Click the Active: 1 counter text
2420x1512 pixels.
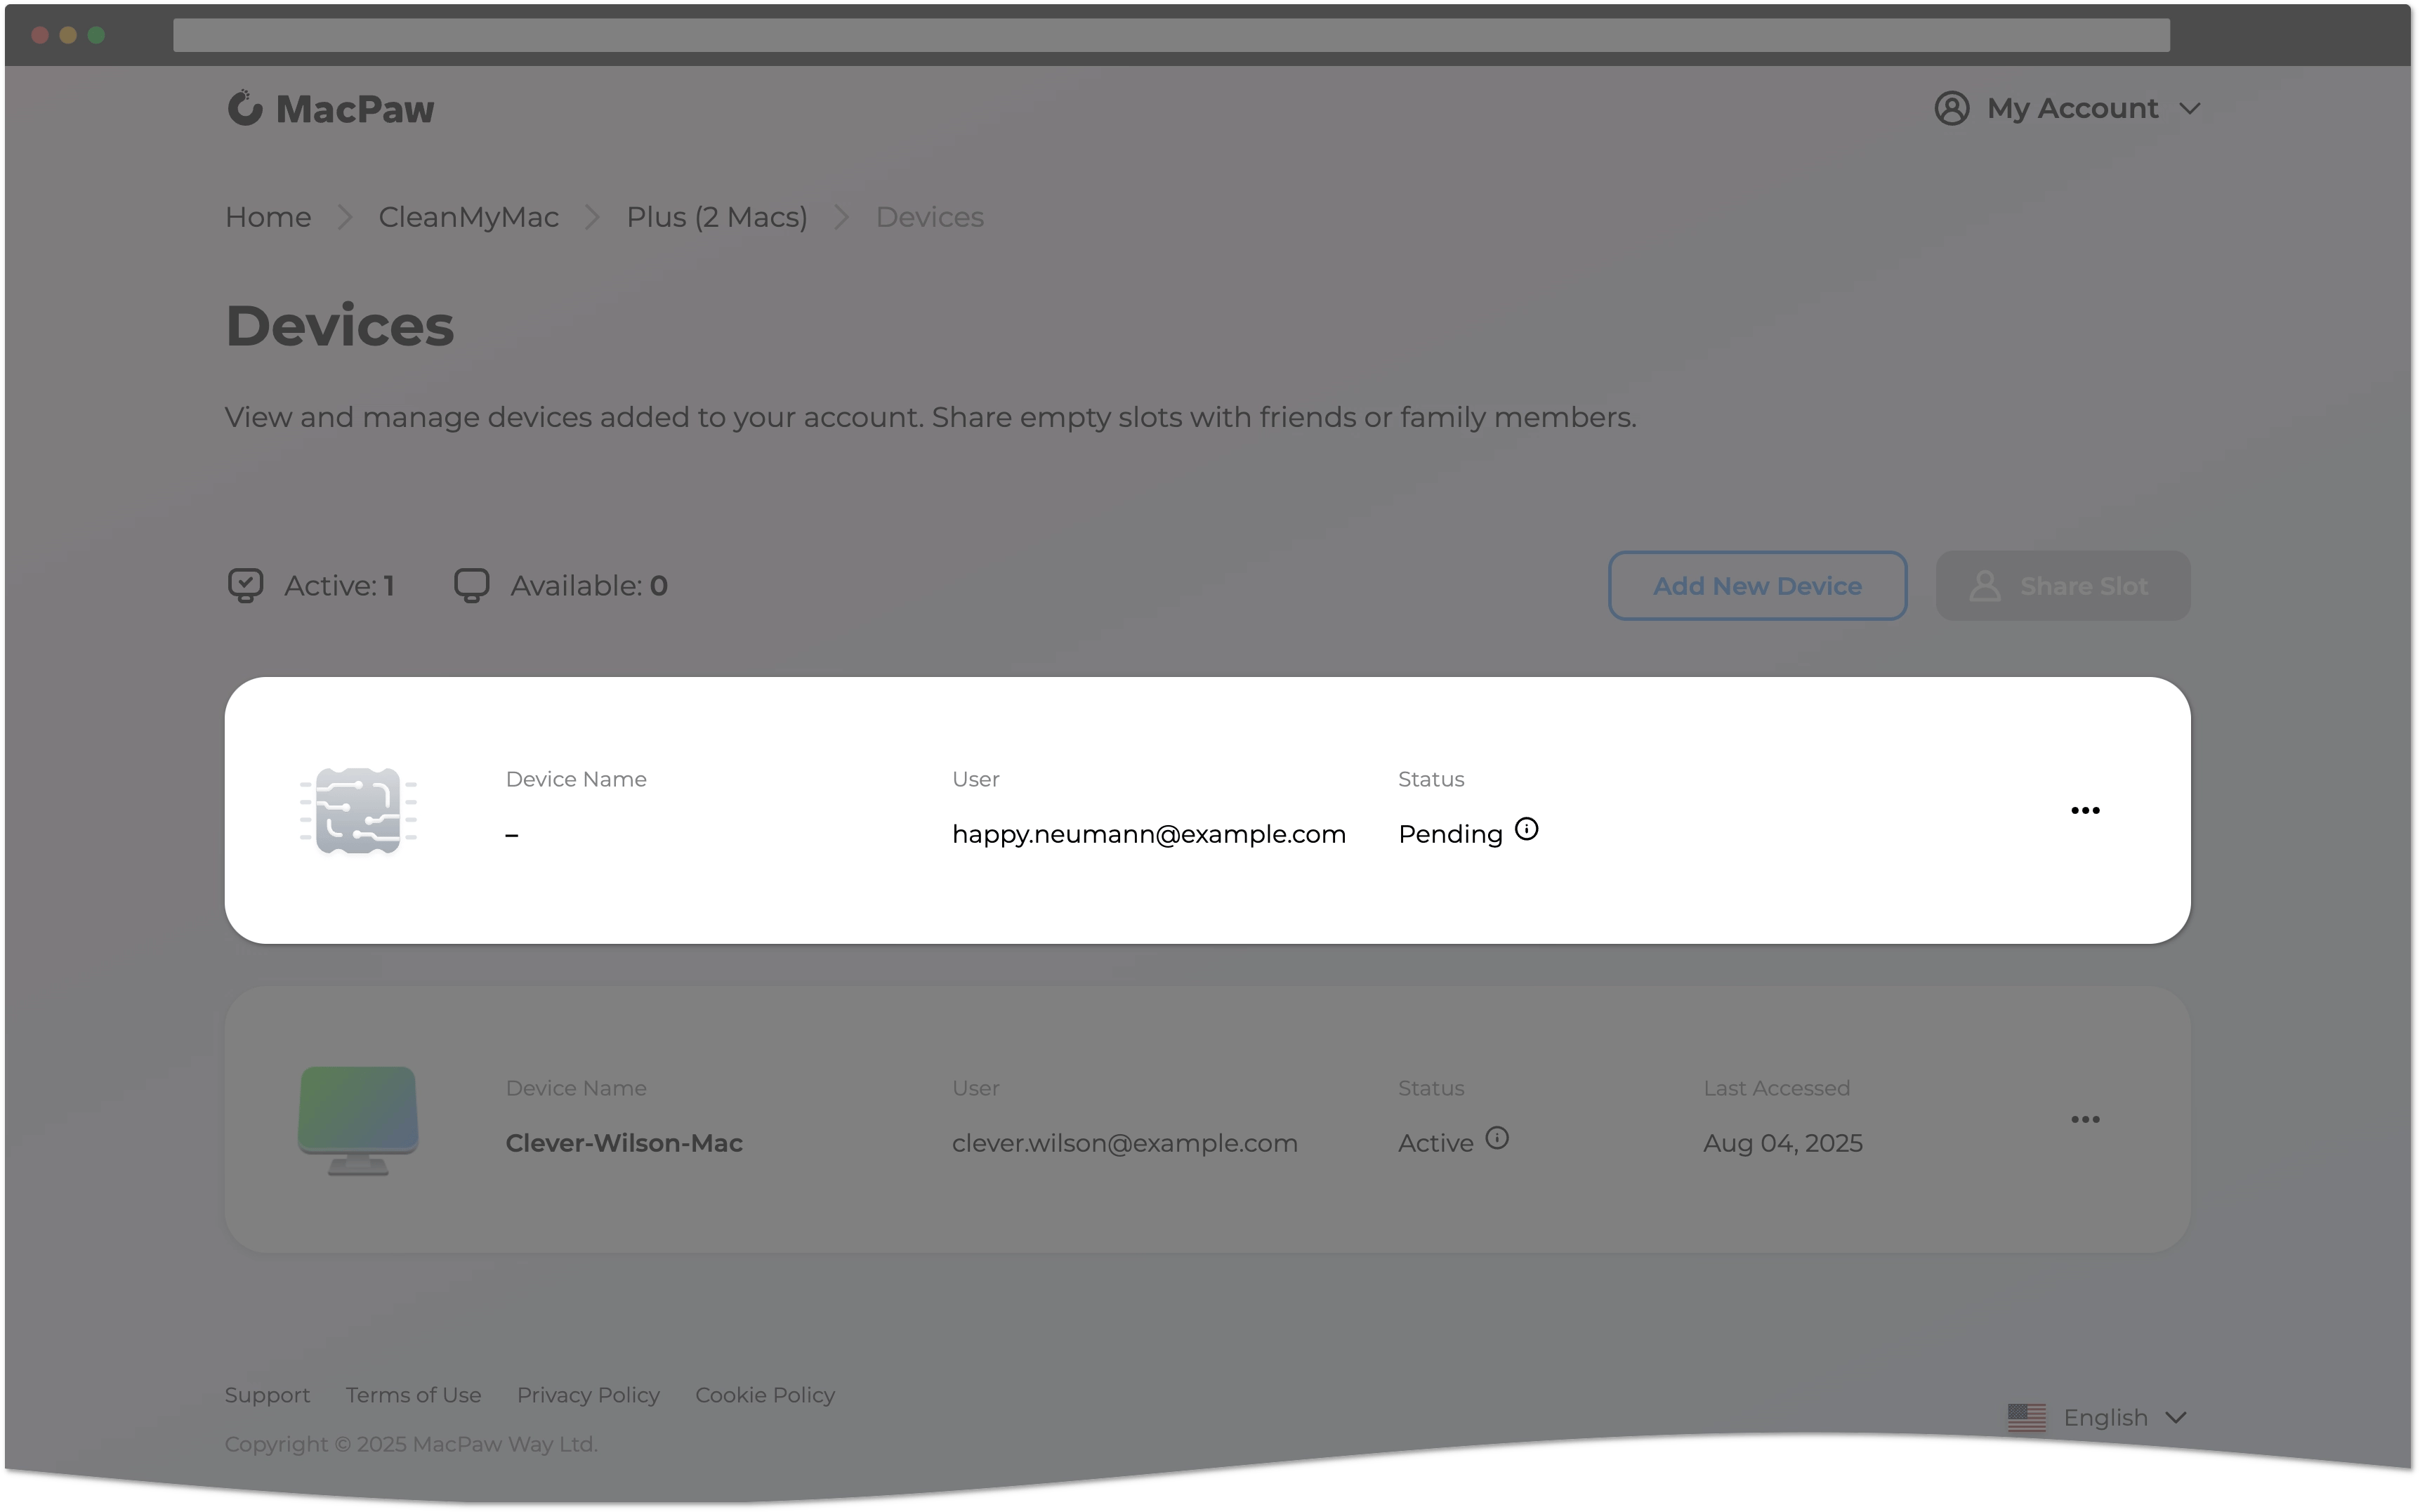pos(339,586)
